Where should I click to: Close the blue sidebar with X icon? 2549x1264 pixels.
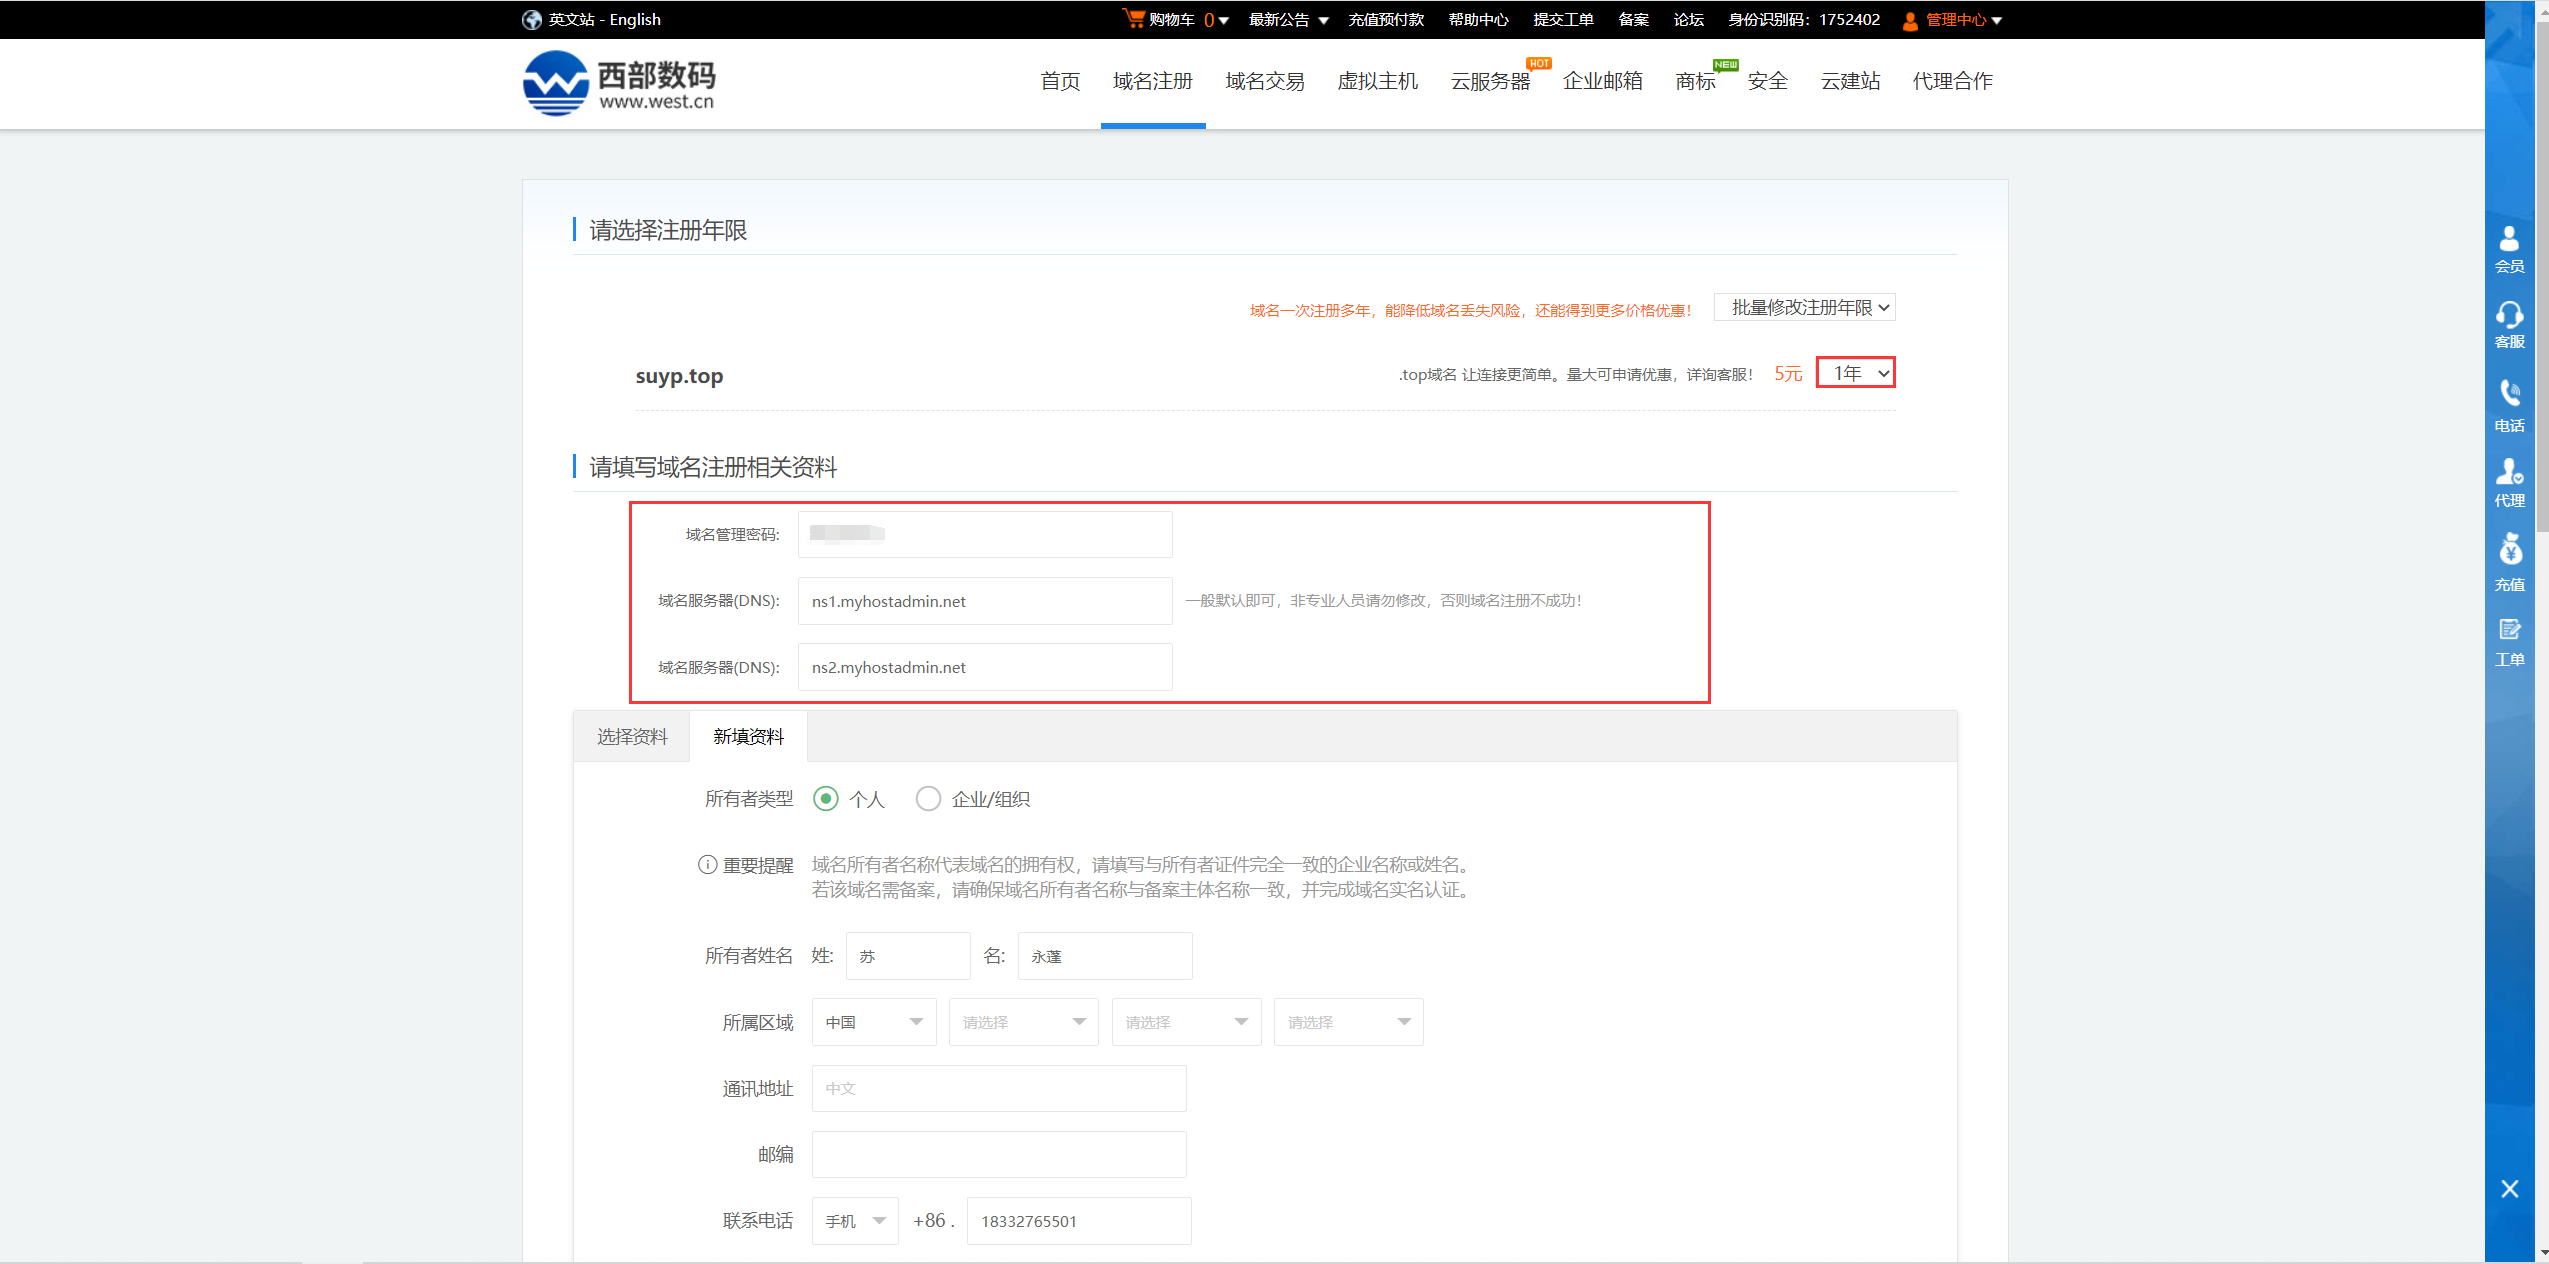click(x=2509, y=1188)
